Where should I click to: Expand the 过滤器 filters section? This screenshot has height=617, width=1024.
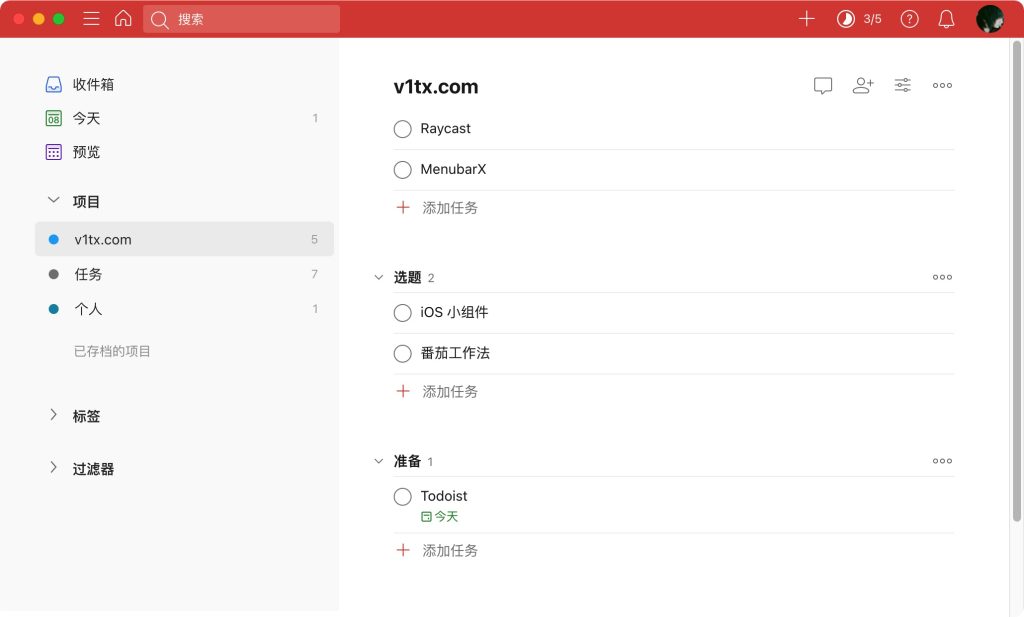tap(54, 467)
